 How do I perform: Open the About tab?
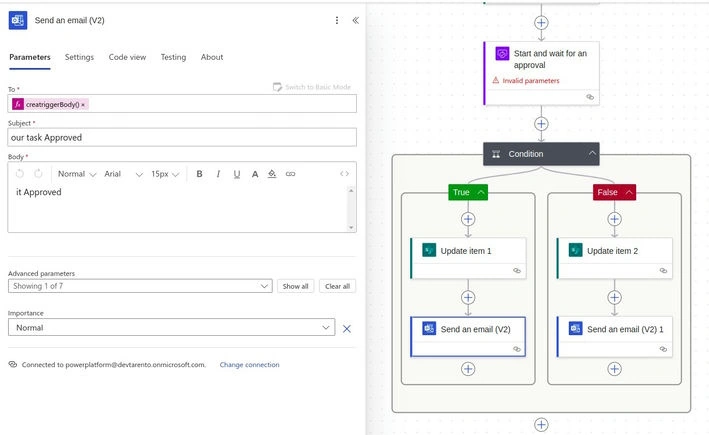pyautogui.click(x=212, y=57)
